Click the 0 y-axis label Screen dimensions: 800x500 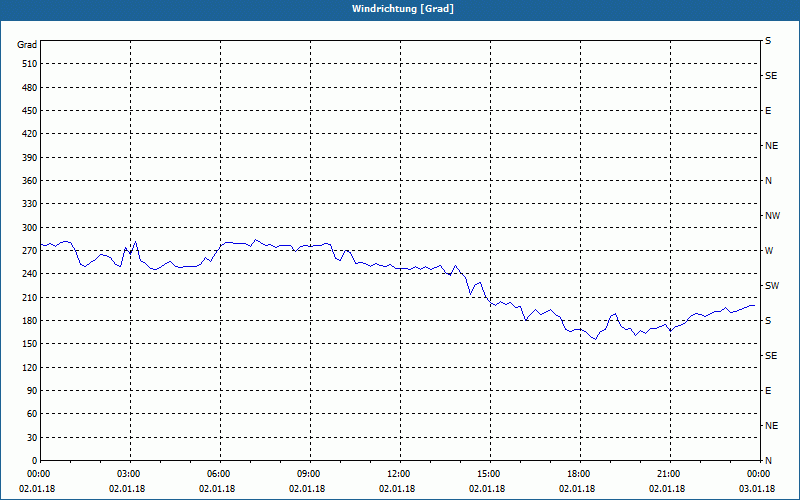click(35, 460)
